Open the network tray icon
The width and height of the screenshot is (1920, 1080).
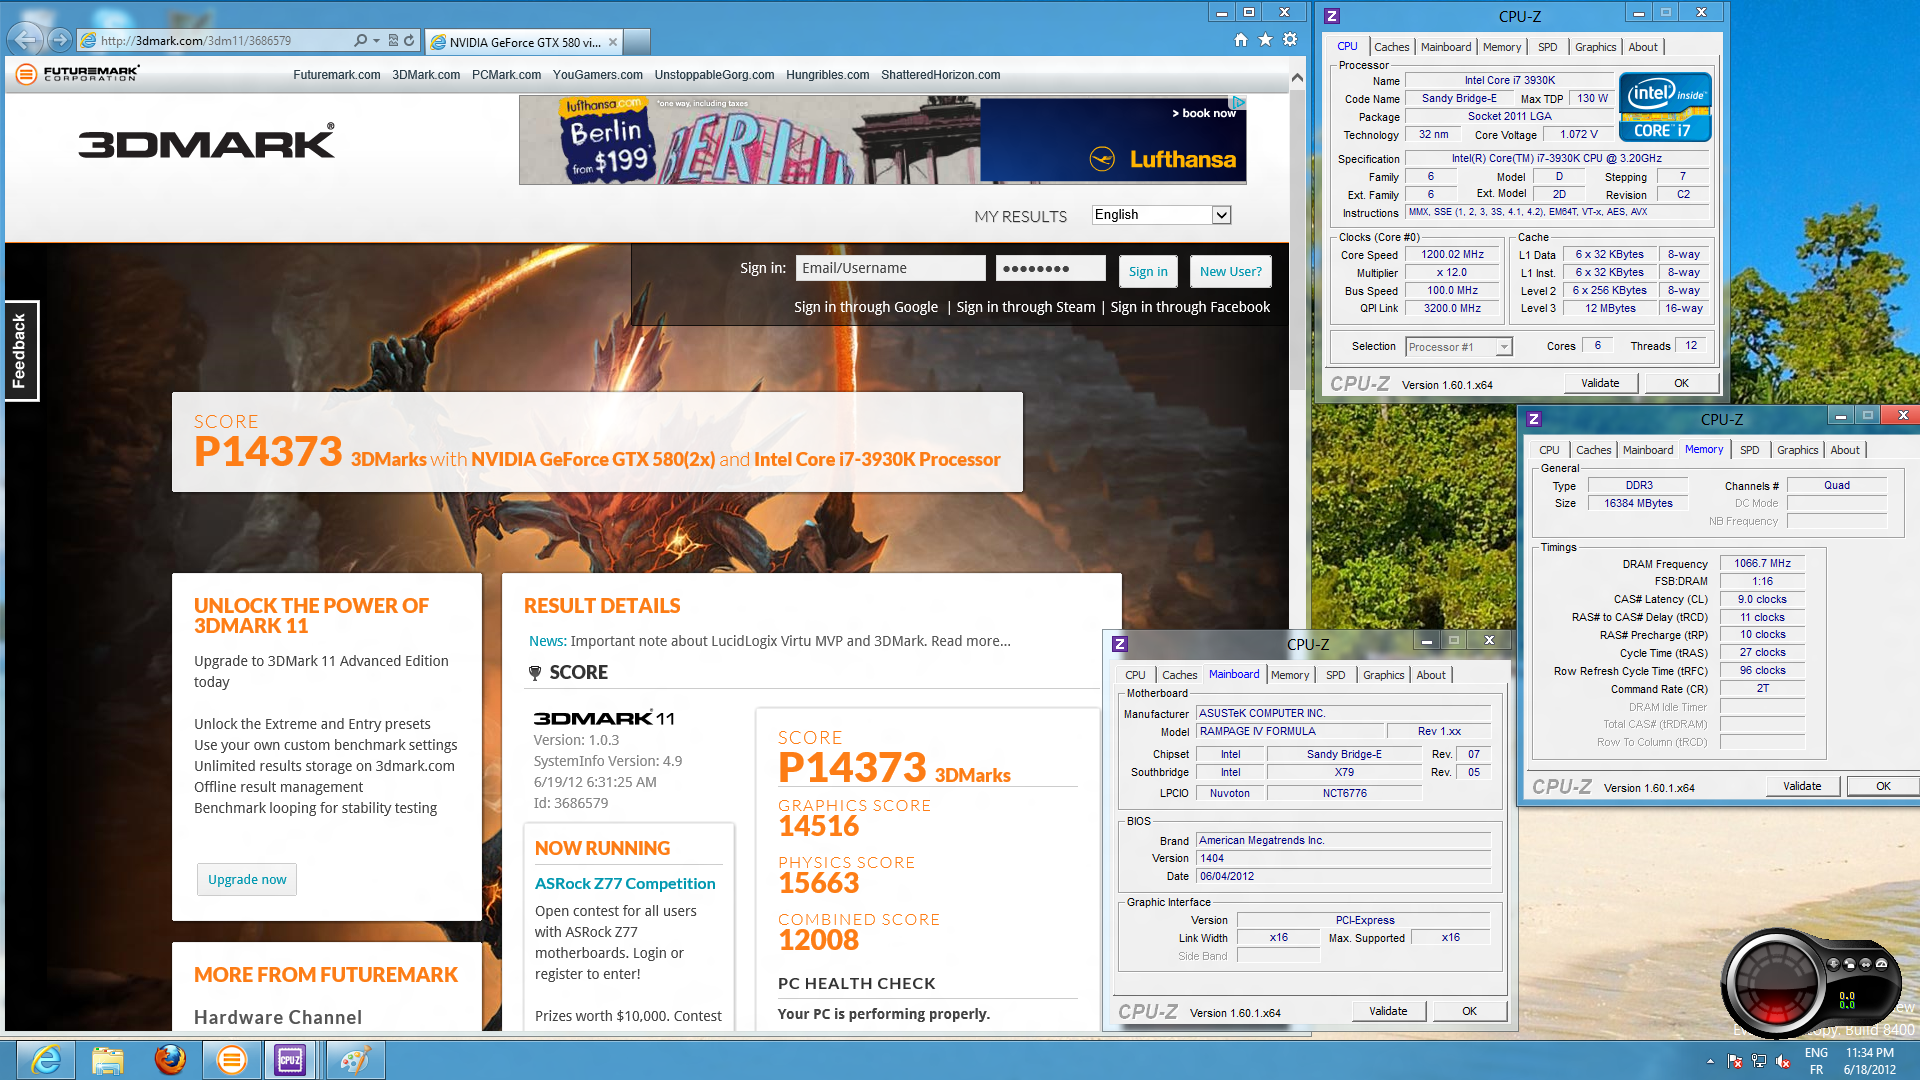[1759, 1061]
